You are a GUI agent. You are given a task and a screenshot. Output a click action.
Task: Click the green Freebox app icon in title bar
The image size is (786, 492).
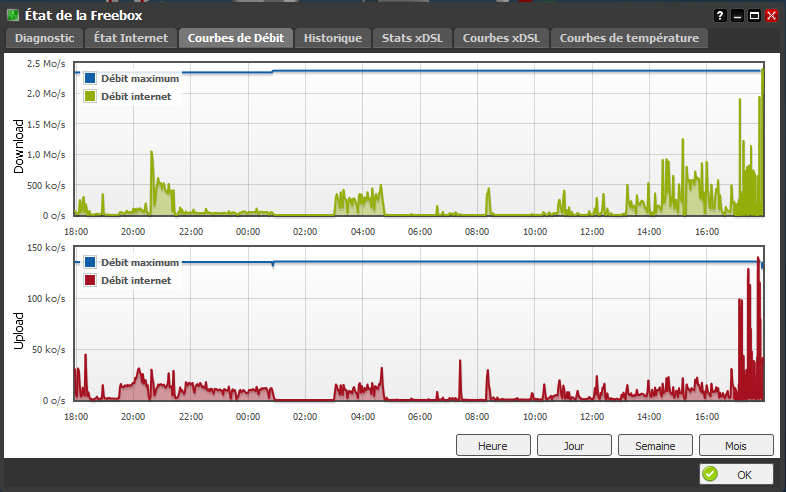tap(13, 15)
